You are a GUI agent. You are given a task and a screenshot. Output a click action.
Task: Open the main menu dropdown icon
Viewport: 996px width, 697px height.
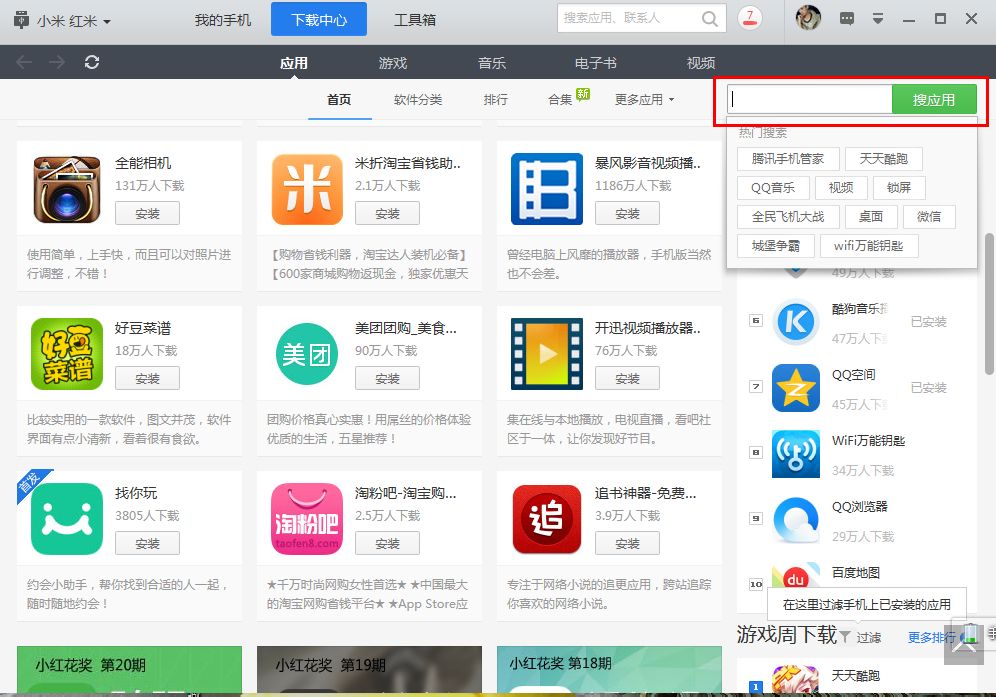tap(878, 18)
